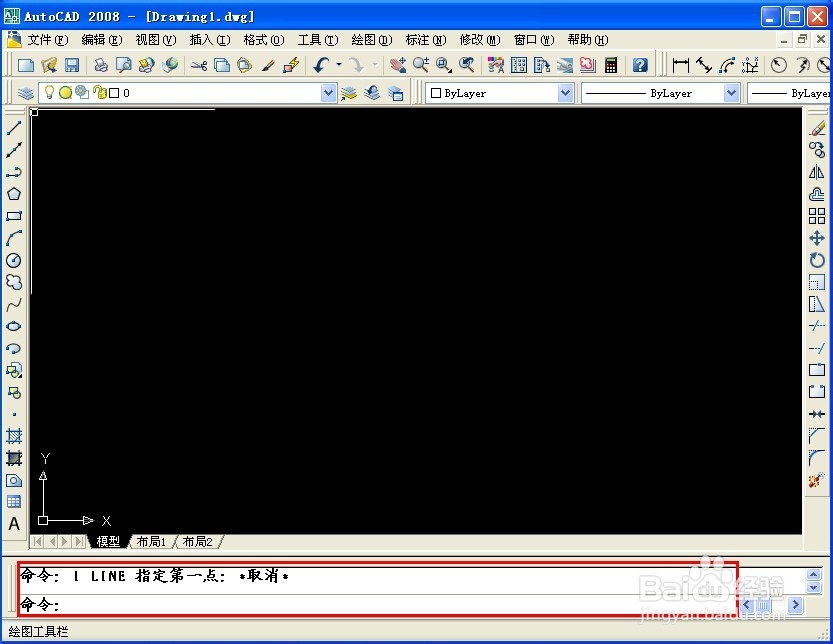The image size is (833, 644).
Task: Expand the layer list dropdown
Action: [x=328, y=93]
